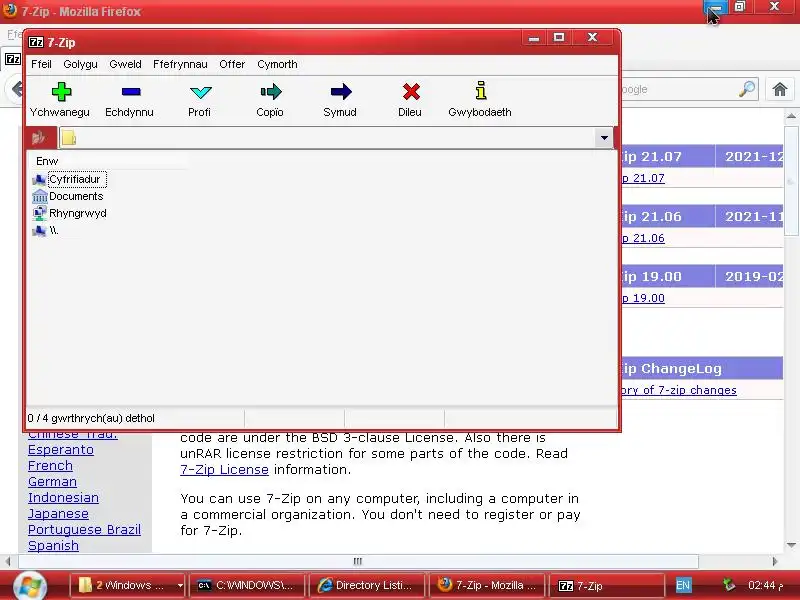Click the French language link
The width and height of the screenshot is (800, 600).
[50, 466]
